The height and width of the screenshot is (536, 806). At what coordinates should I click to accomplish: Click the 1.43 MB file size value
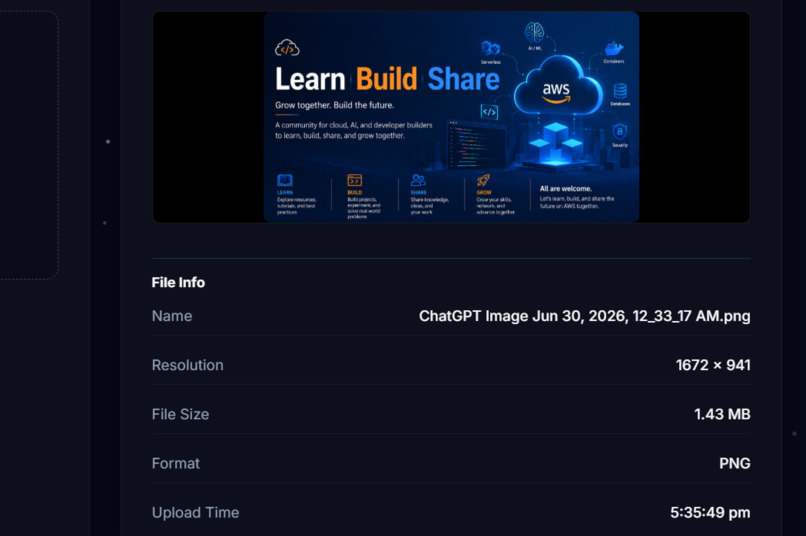pyautogui.click(x=722, y=414)
